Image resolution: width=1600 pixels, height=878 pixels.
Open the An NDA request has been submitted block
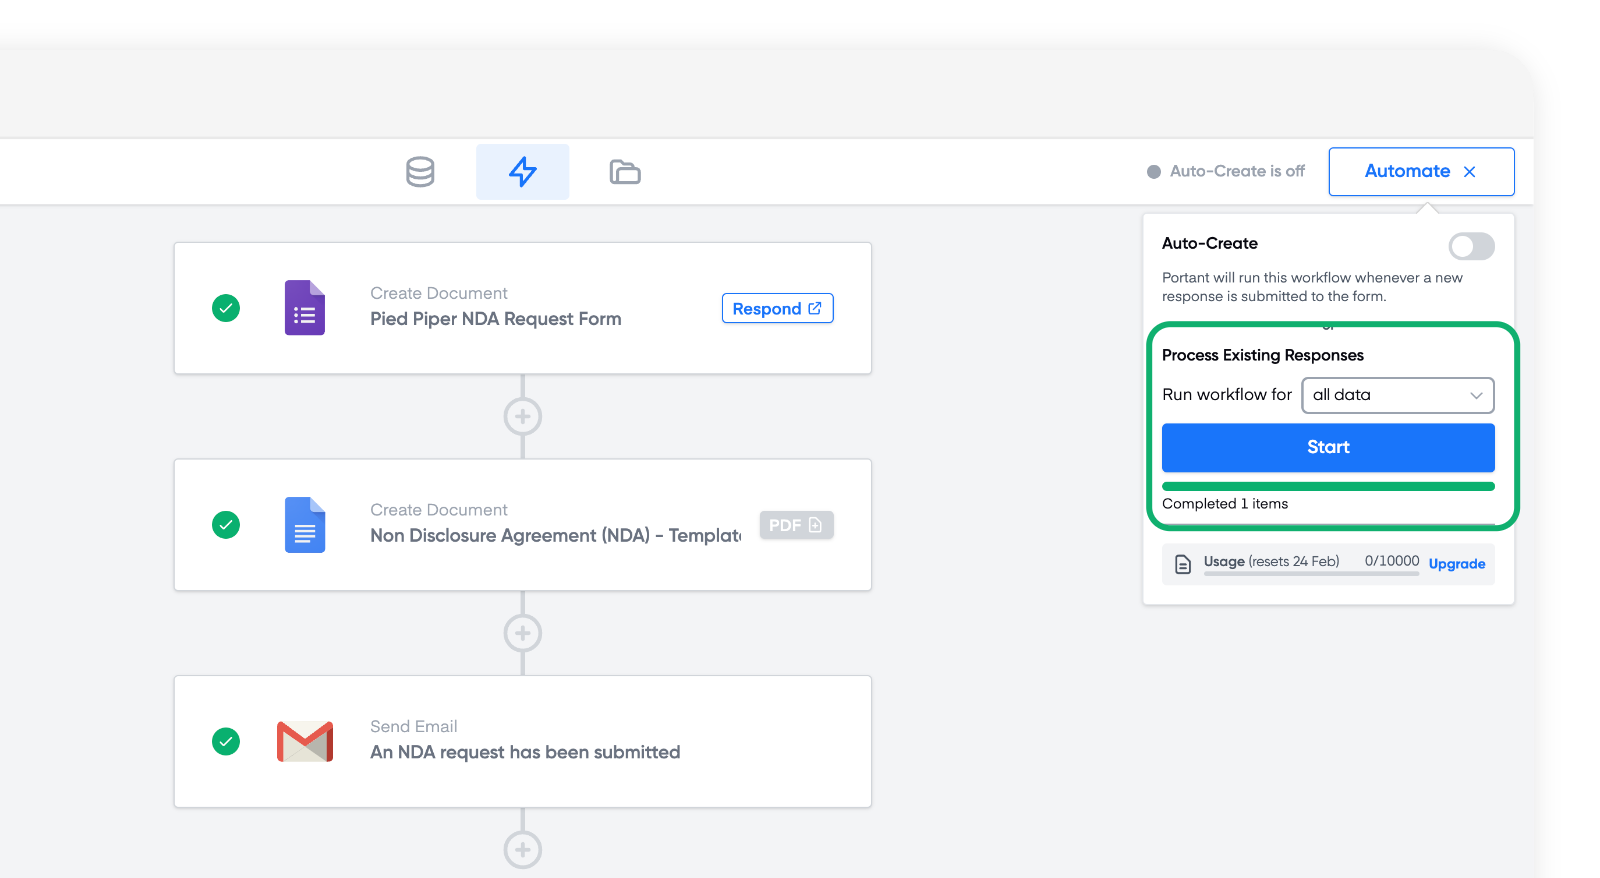point(525,752)
